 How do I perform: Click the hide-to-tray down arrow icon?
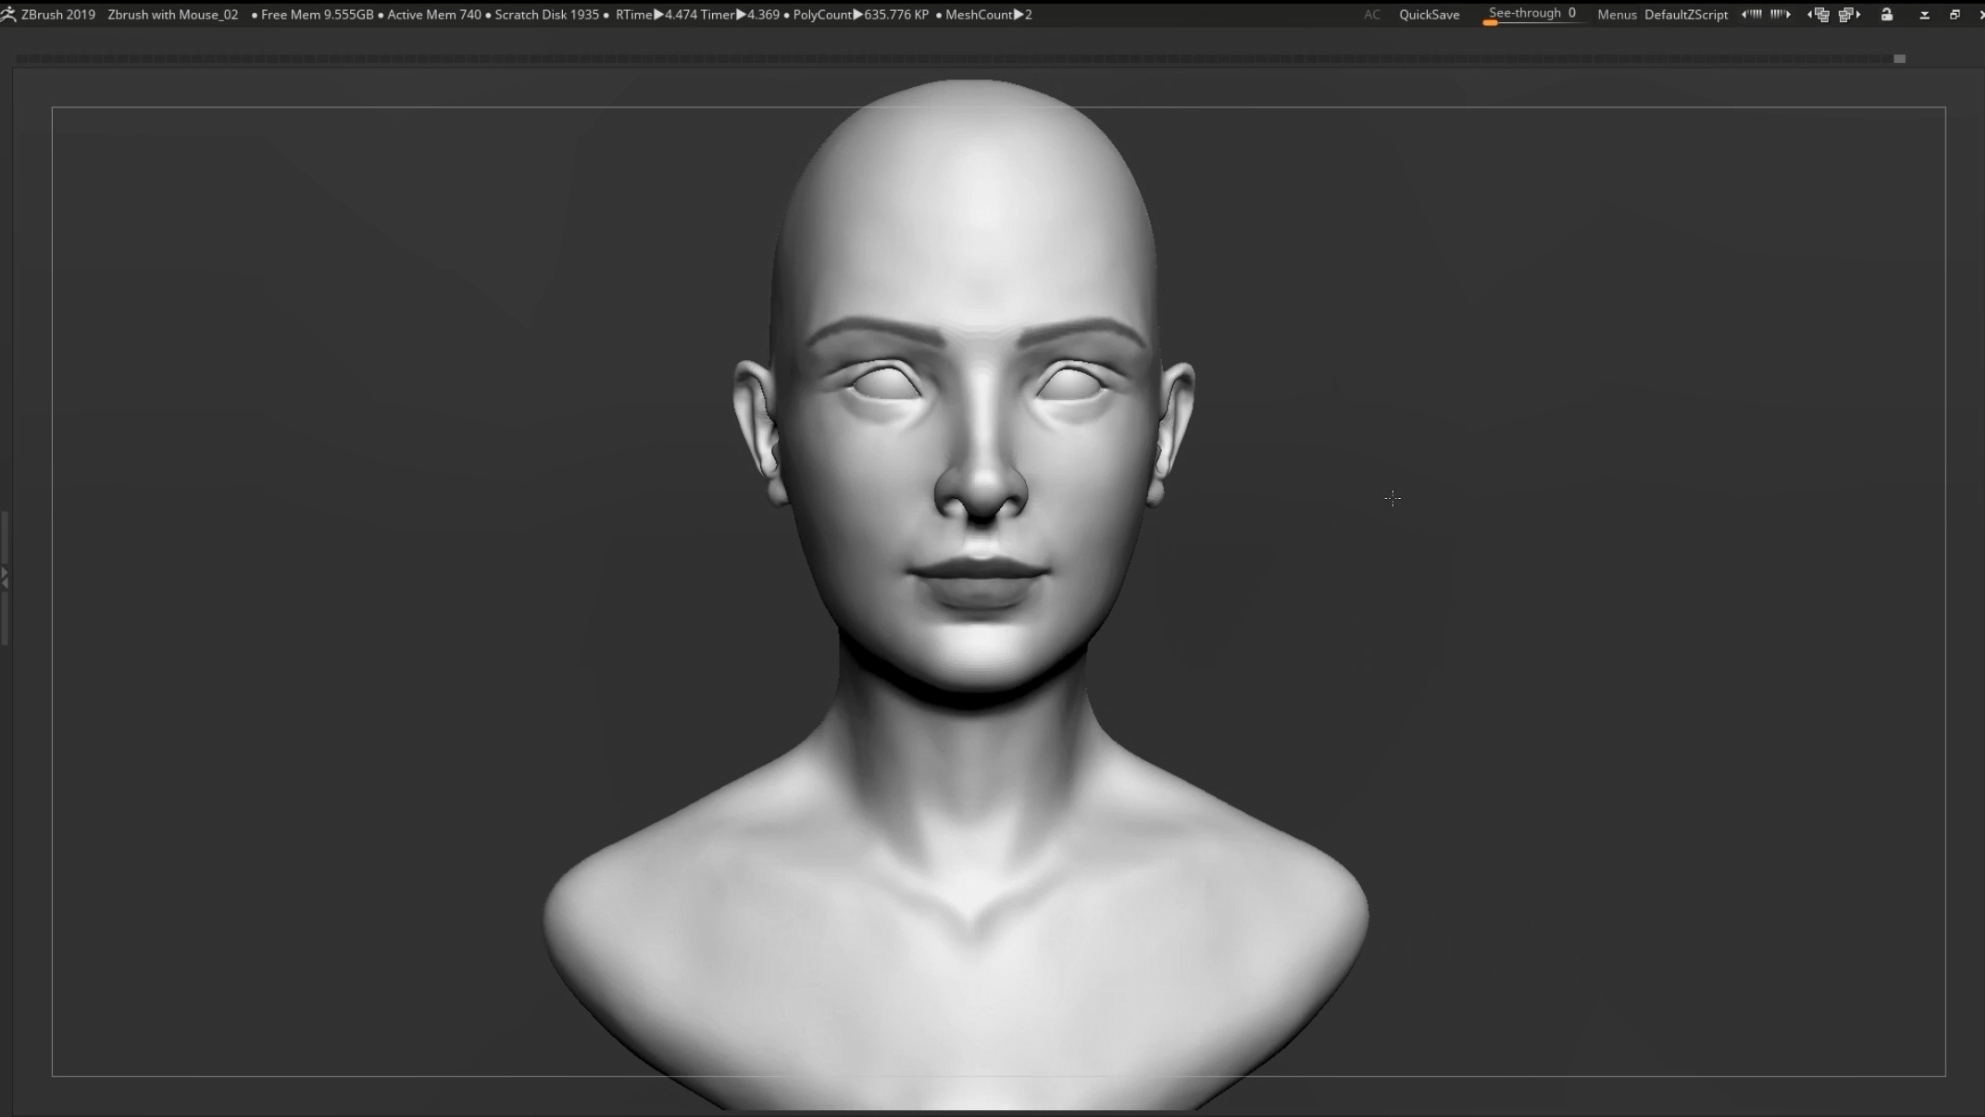click(1924, 15)
